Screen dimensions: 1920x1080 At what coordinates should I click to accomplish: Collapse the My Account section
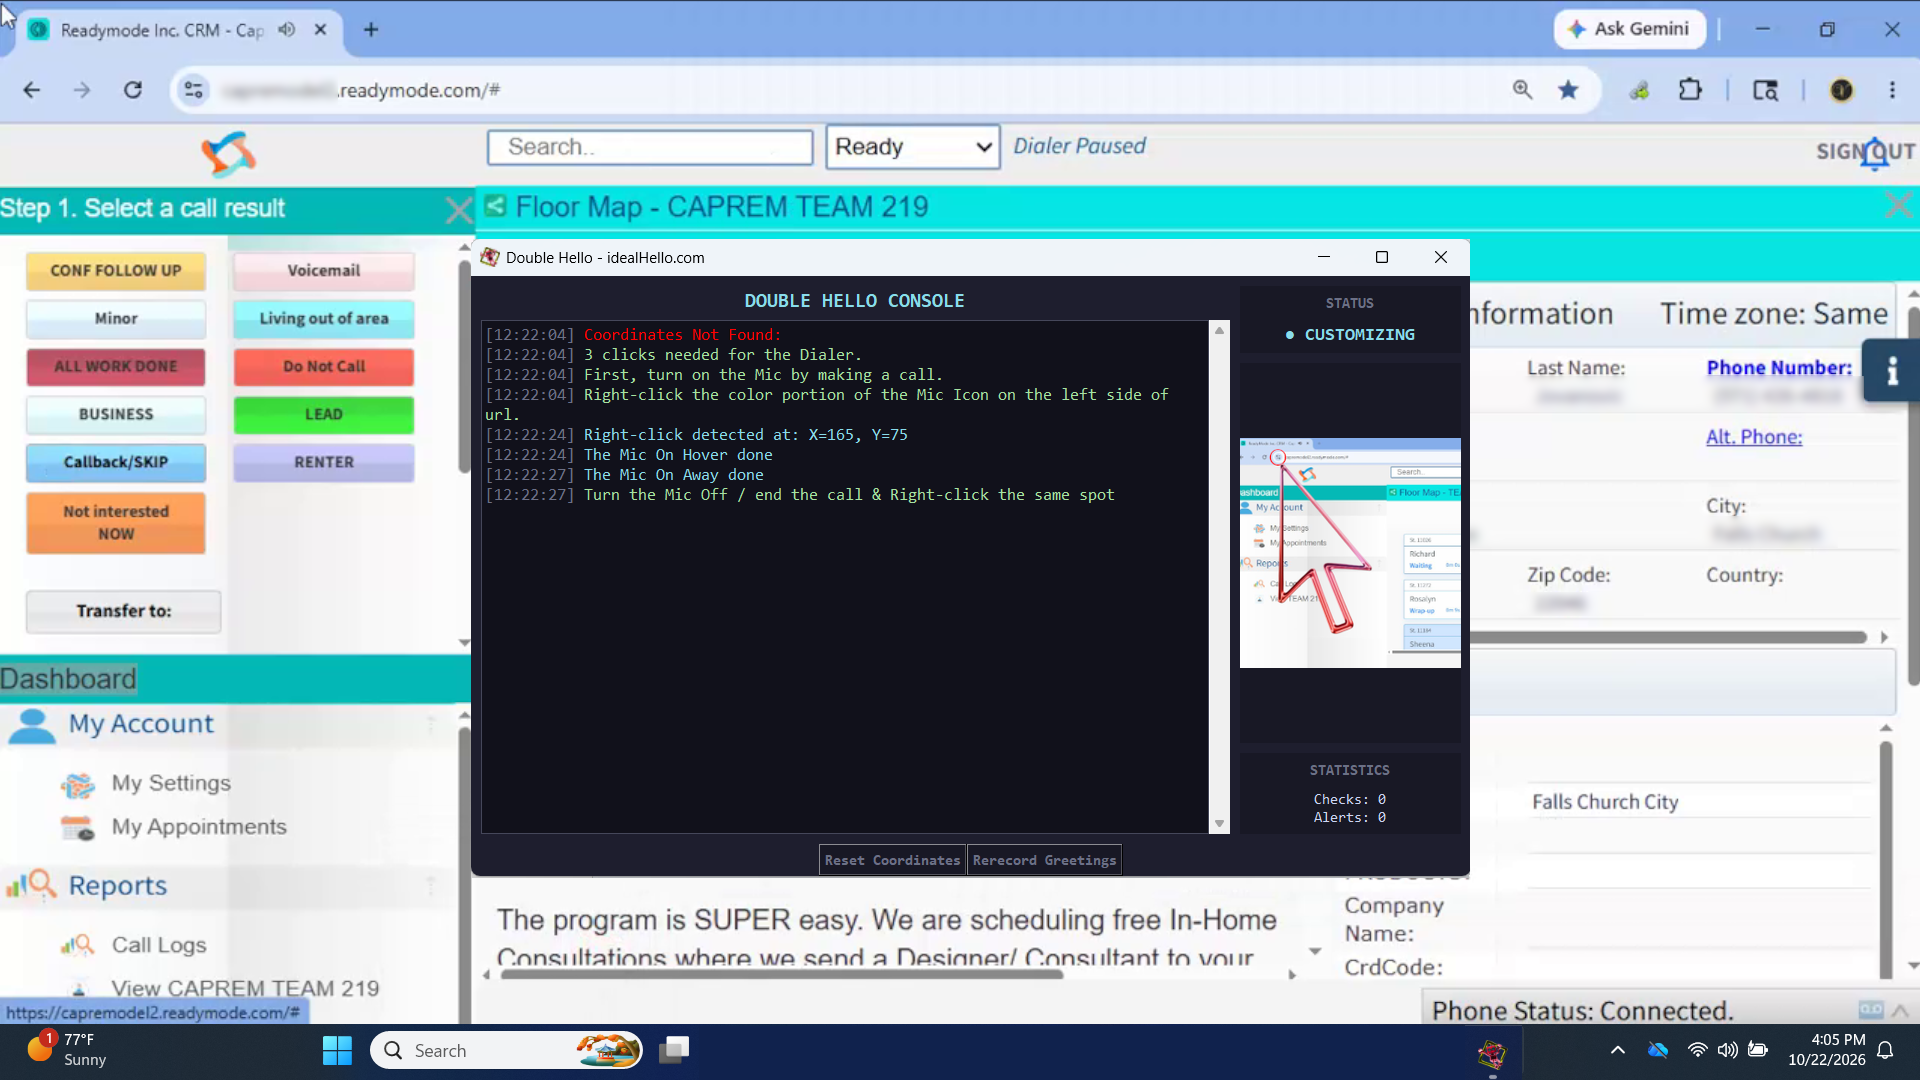(x=431, y=723)
